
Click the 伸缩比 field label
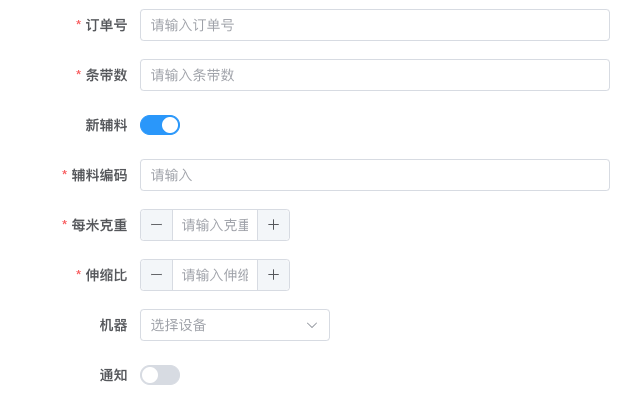coord(106,275)
